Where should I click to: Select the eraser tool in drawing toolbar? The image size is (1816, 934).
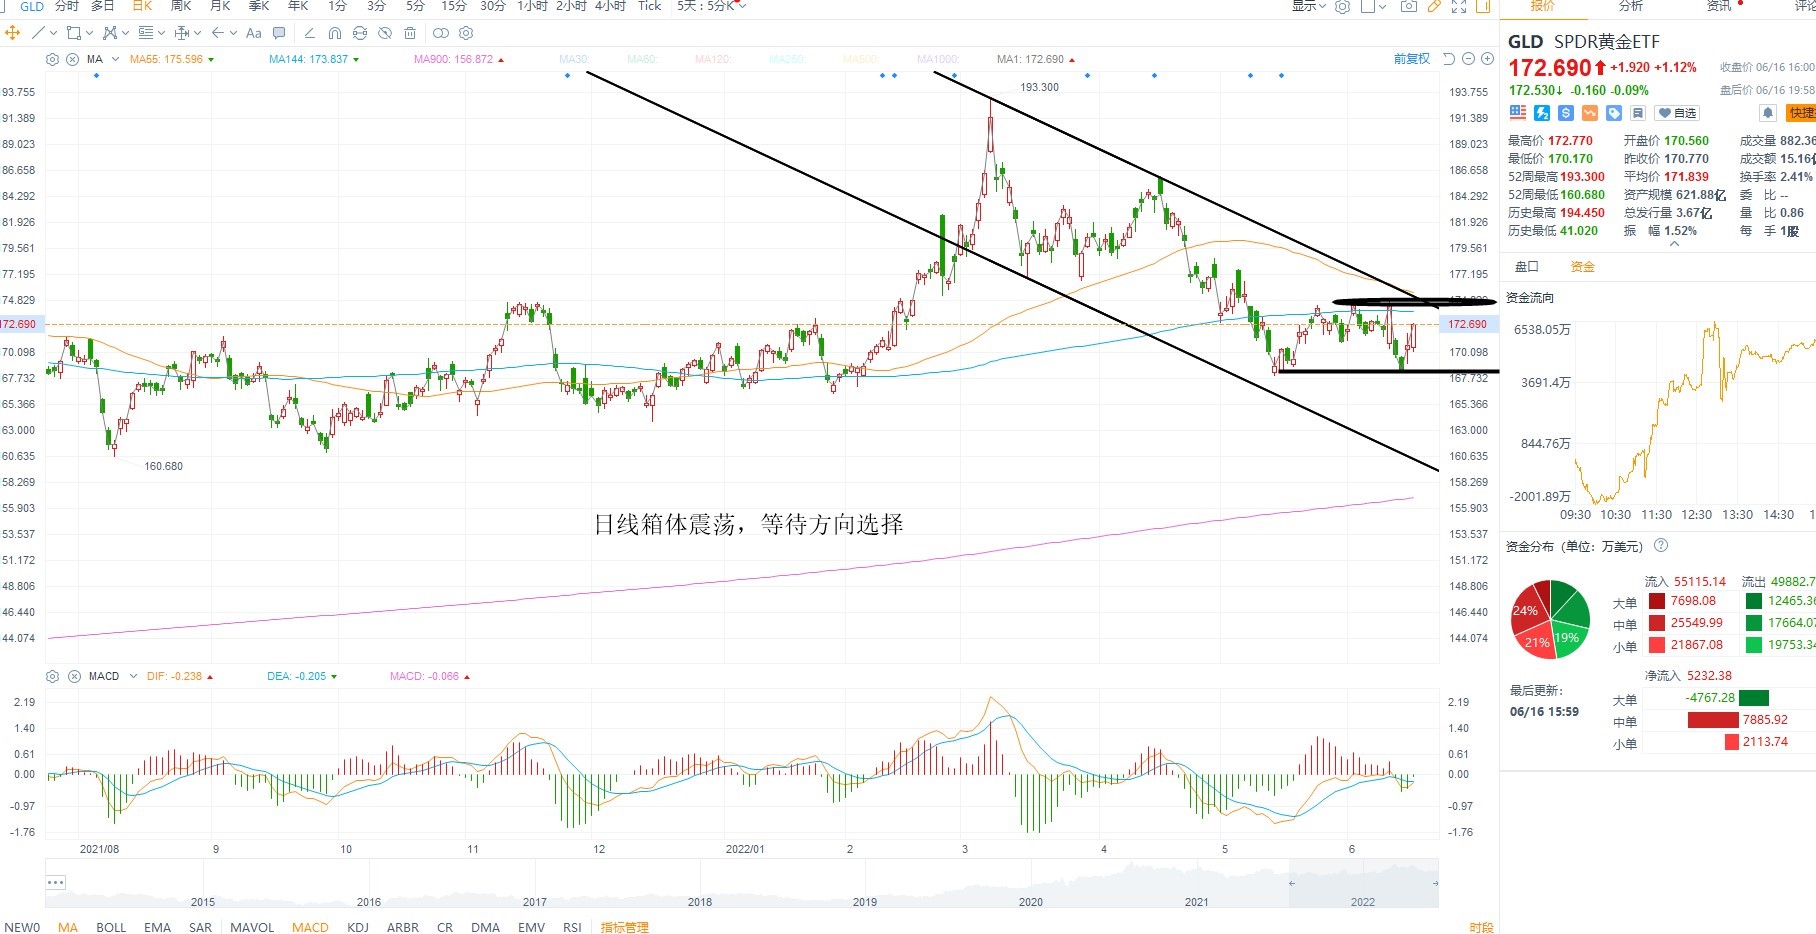pyautogui.click(x=310, y=33)
